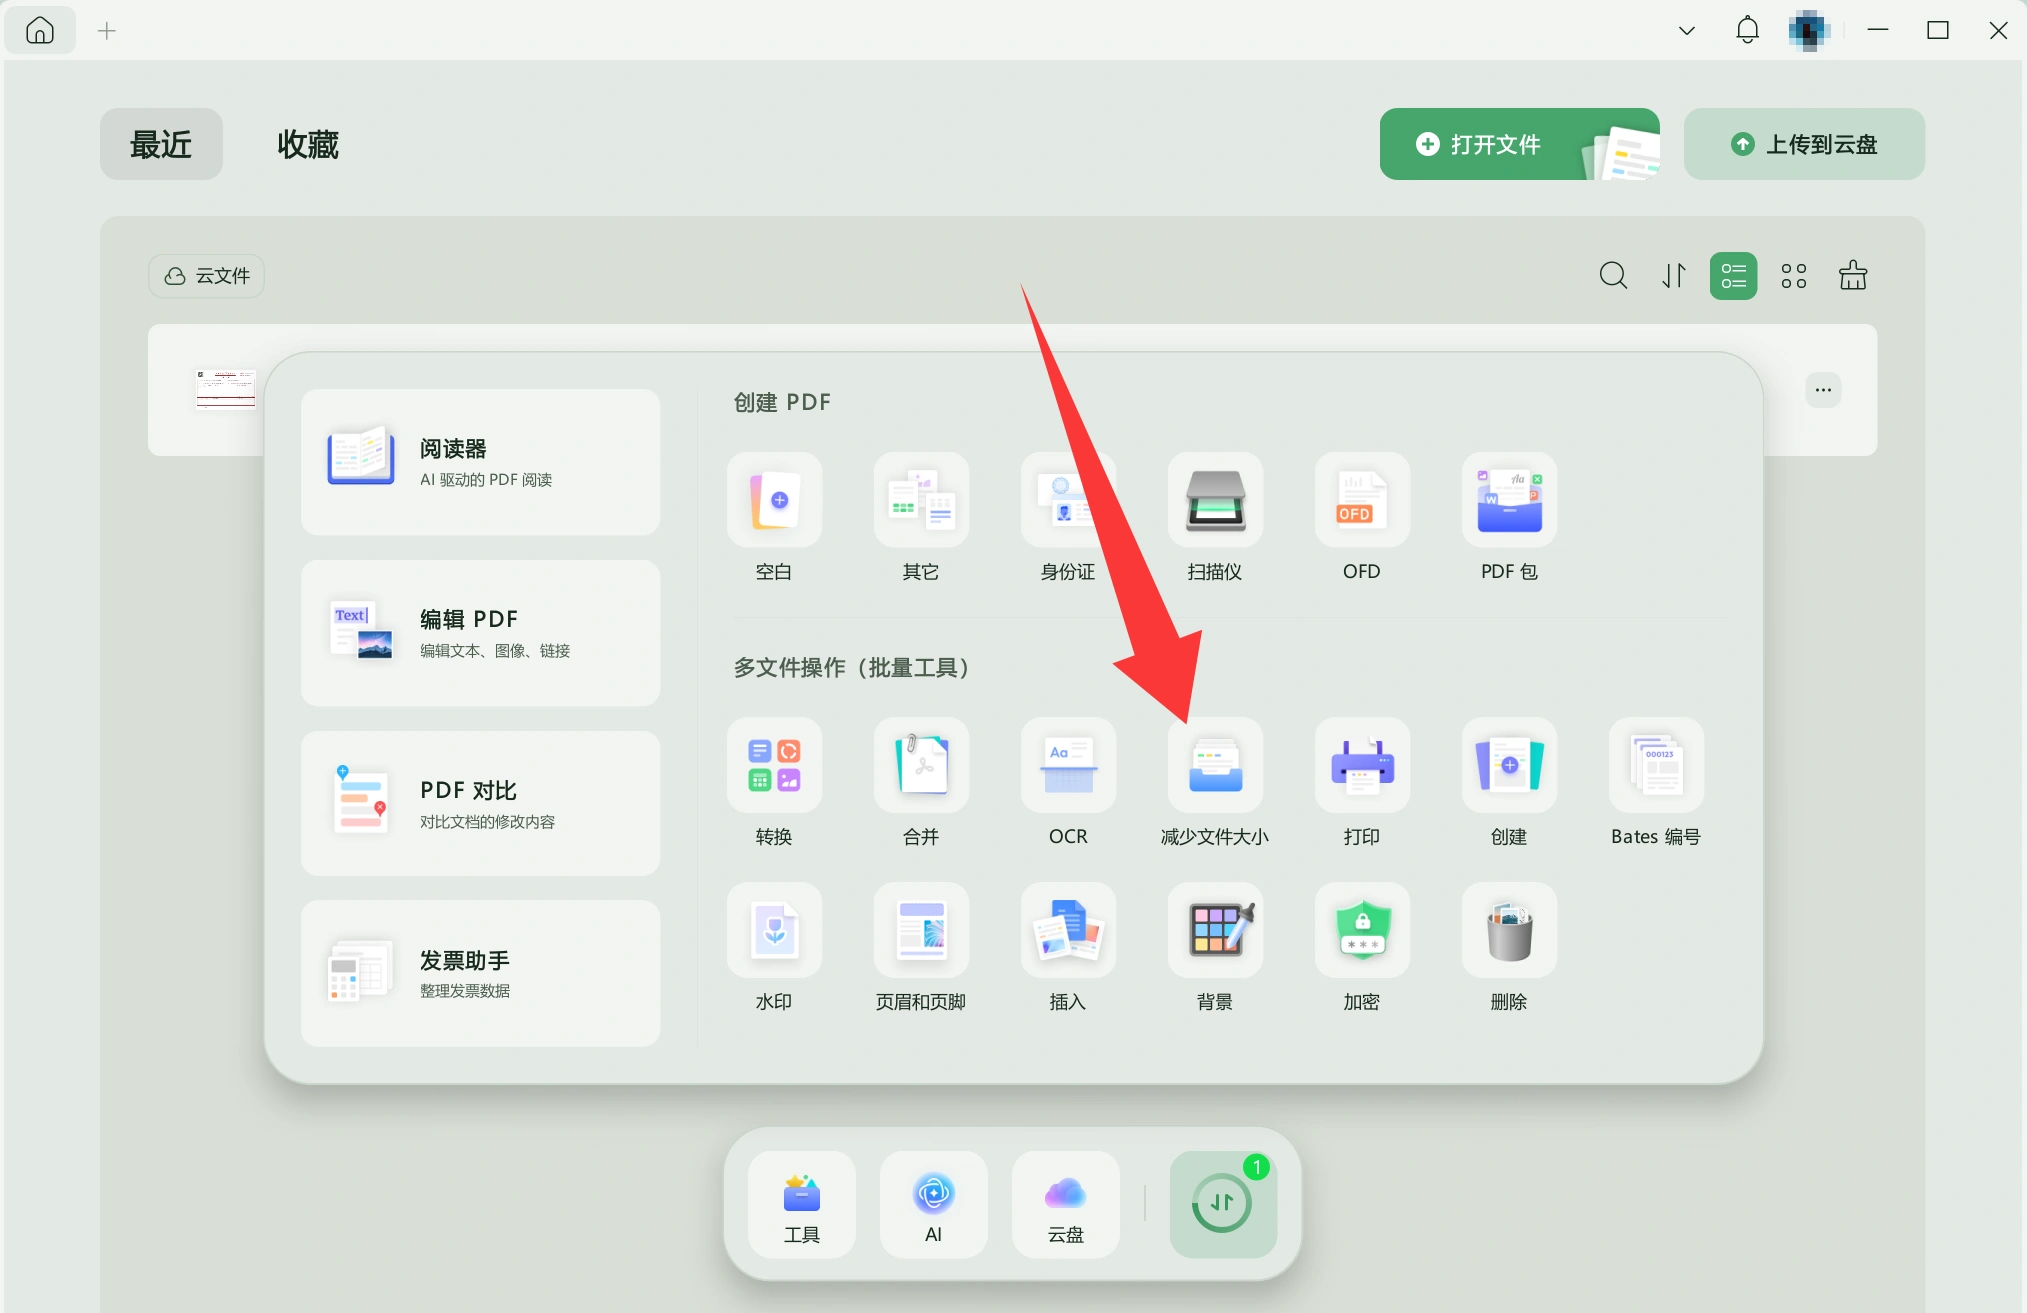Viewport: 2027px width, 1313px height.
Task: Open notifications bell
Action: 1747,30
